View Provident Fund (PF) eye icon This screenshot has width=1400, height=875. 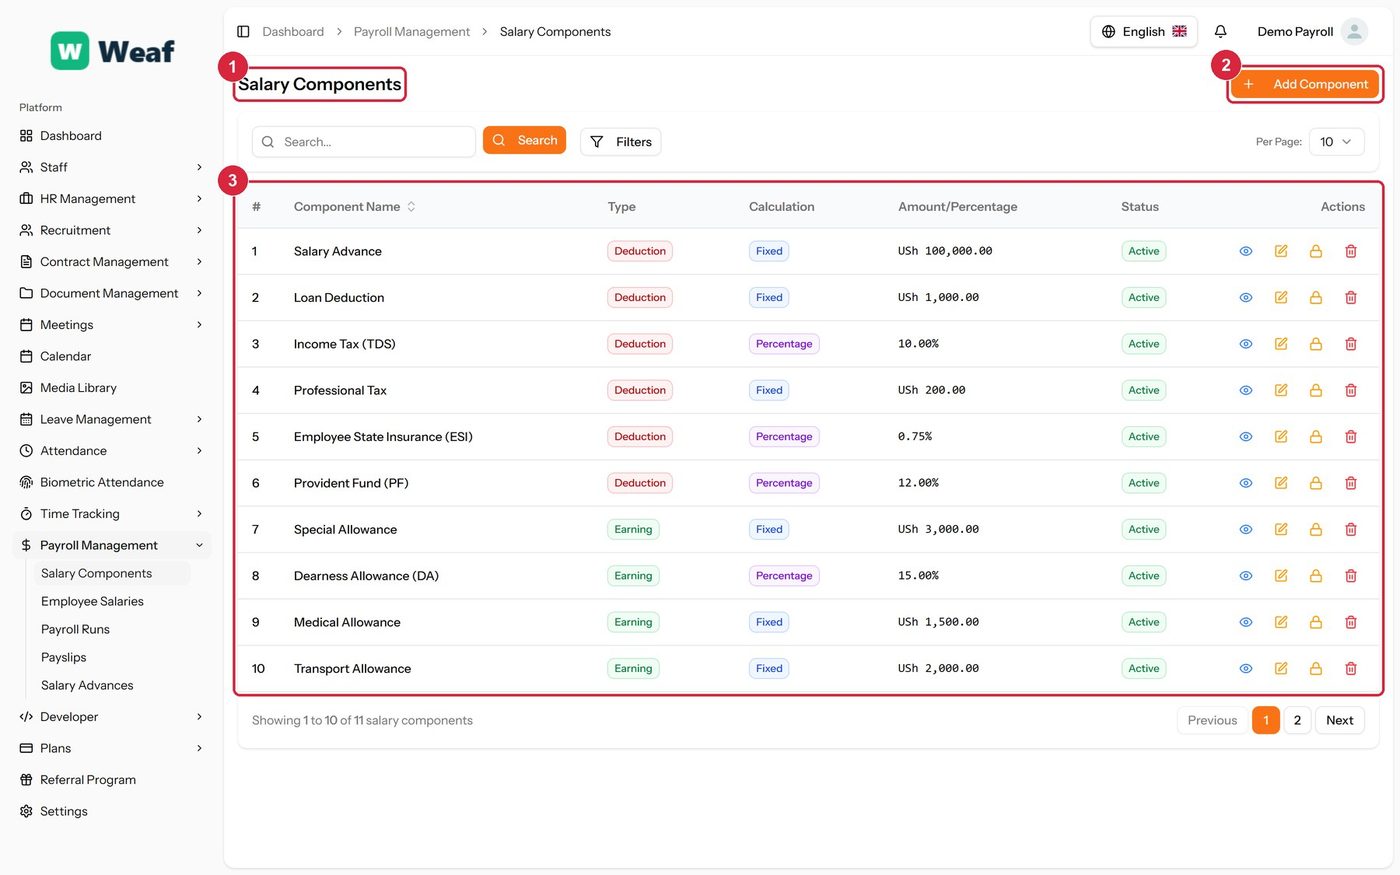pos(1246,483)
